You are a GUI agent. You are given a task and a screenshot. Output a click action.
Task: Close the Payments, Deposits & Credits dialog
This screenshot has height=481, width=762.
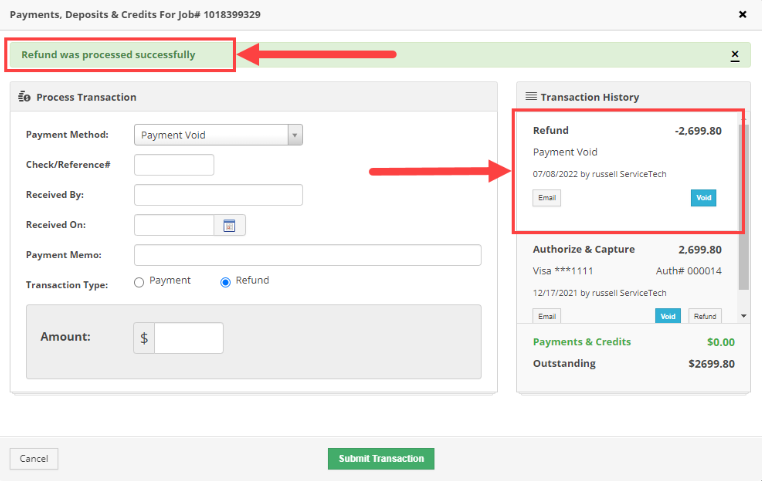pyautogui.click(x=743, y=15)
